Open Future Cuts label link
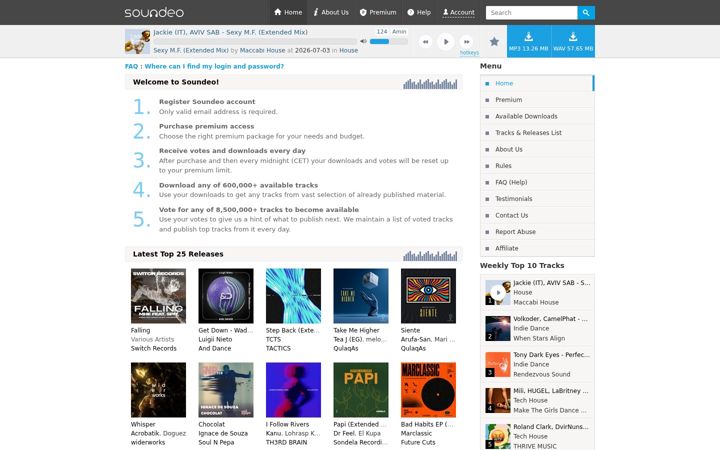Viewport: 720px width, 450px height. [418, 442]
